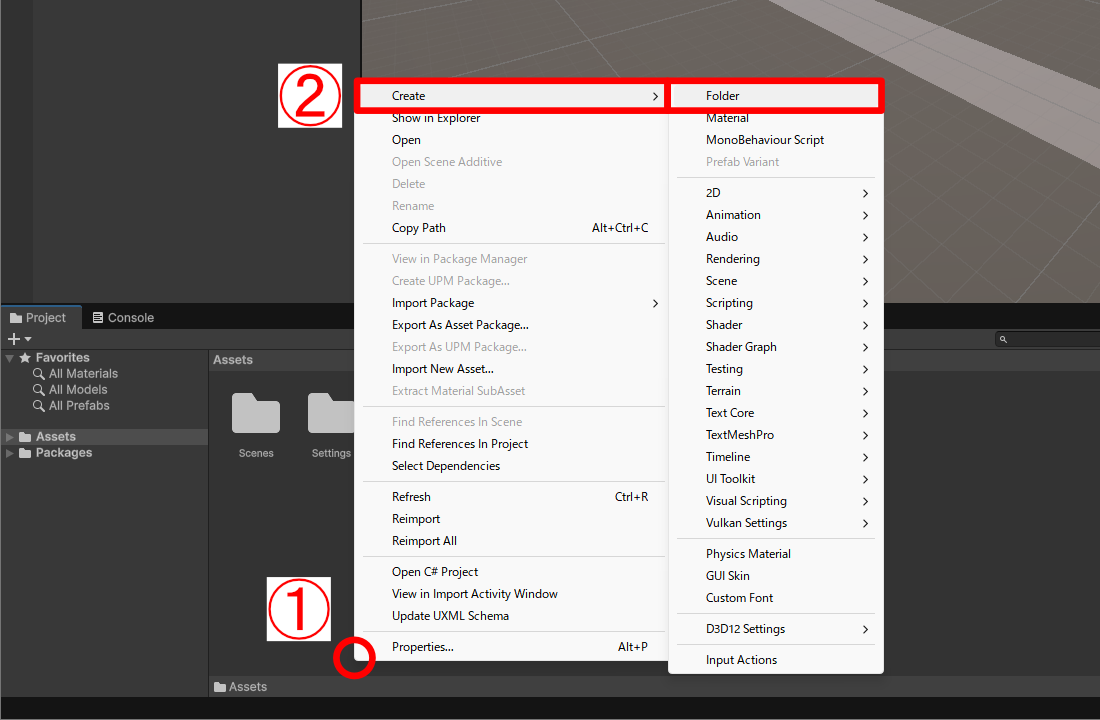
Task: Switch to the Project tab
Action: (x=38, y=318)
